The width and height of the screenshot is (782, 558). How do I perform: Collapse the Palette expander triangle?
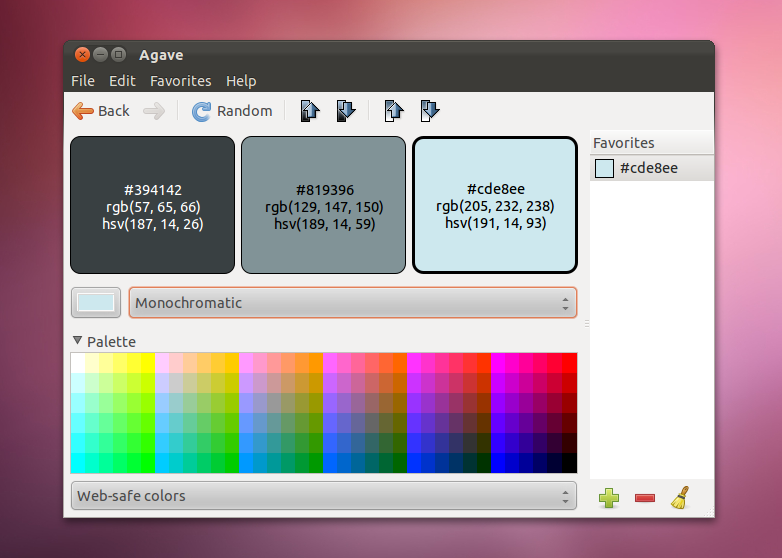pos(77,341)
